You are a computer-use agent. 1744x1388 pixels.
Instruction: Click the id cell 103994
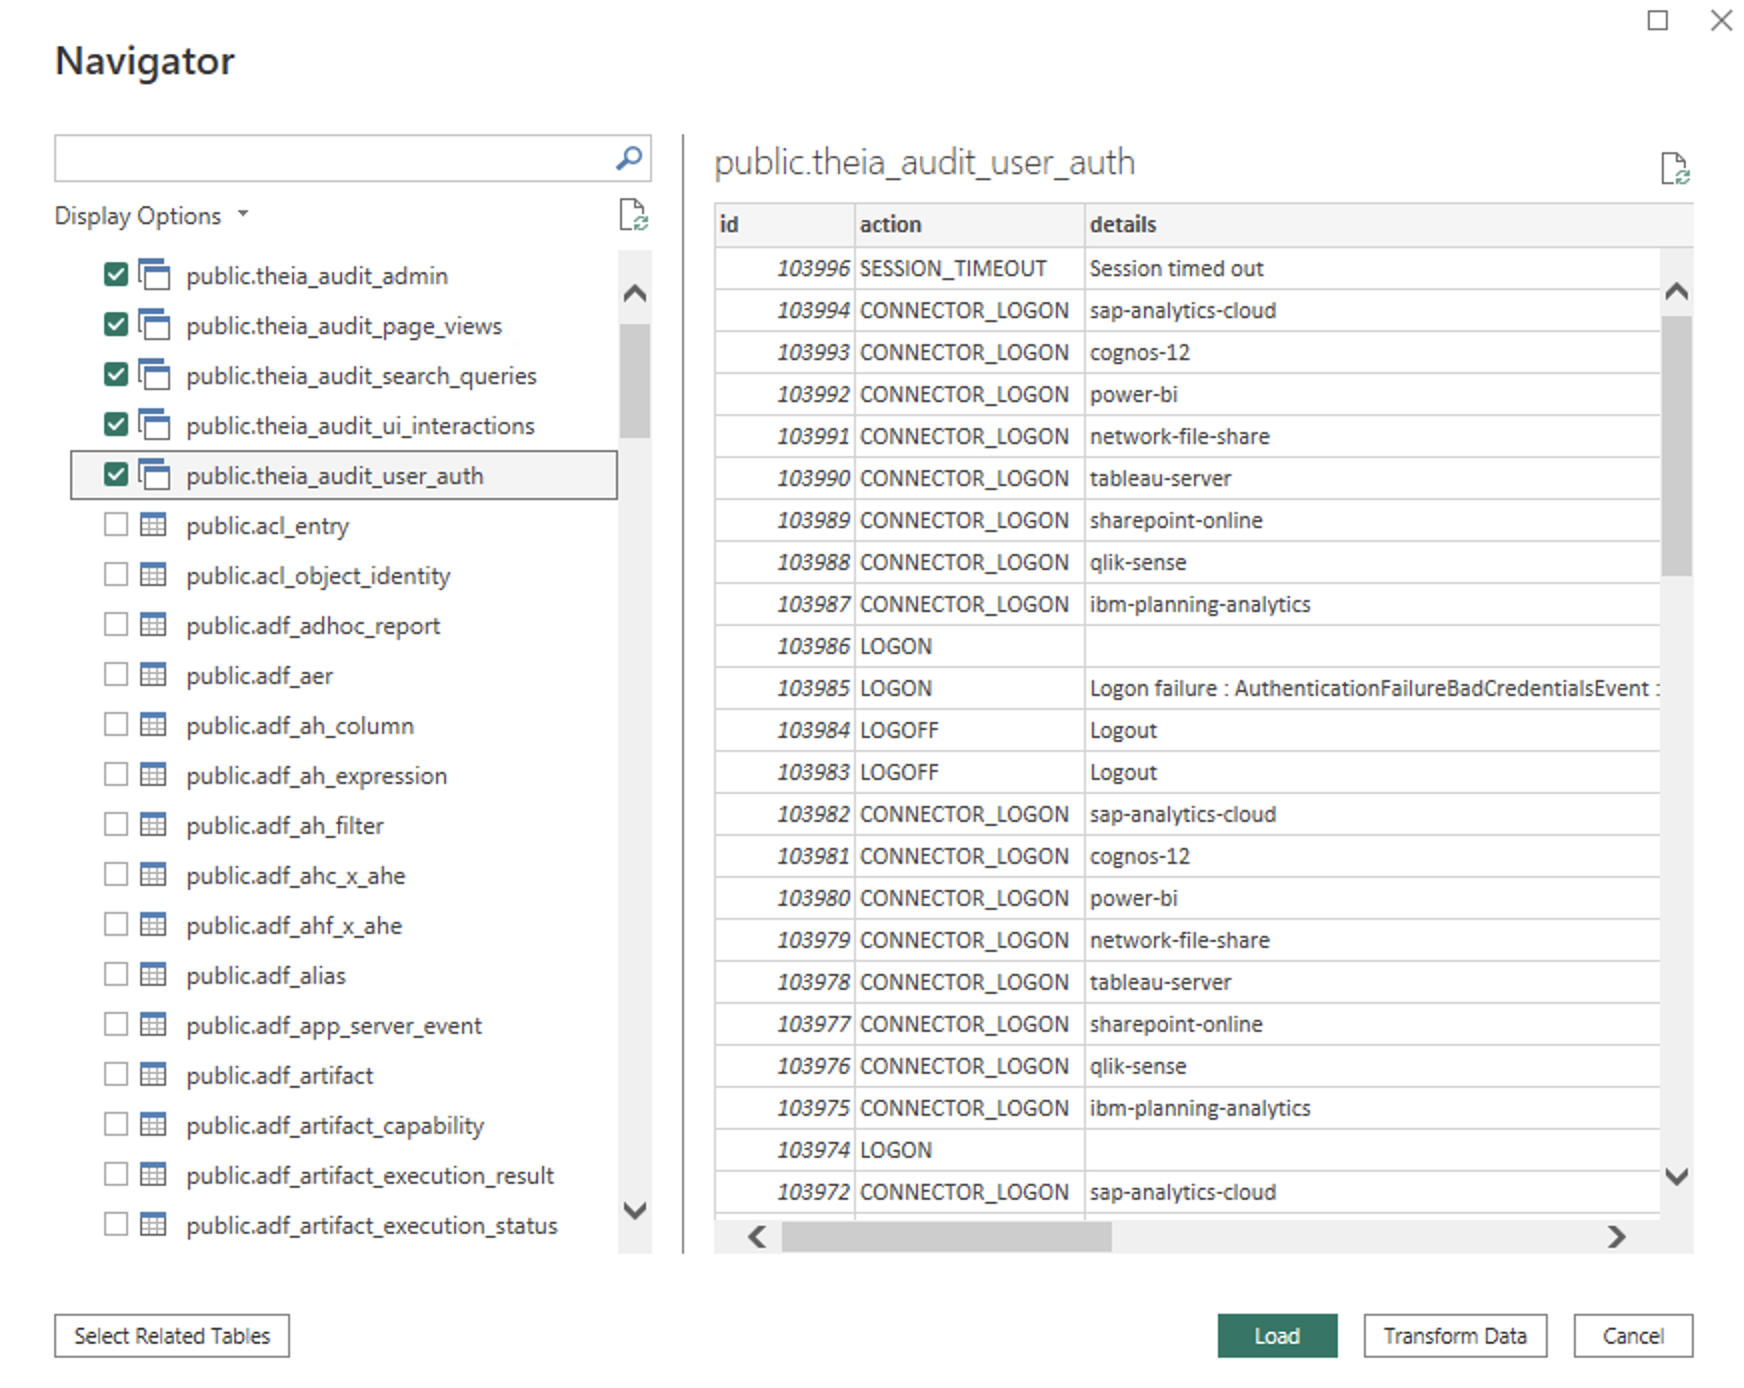(784, 310)
